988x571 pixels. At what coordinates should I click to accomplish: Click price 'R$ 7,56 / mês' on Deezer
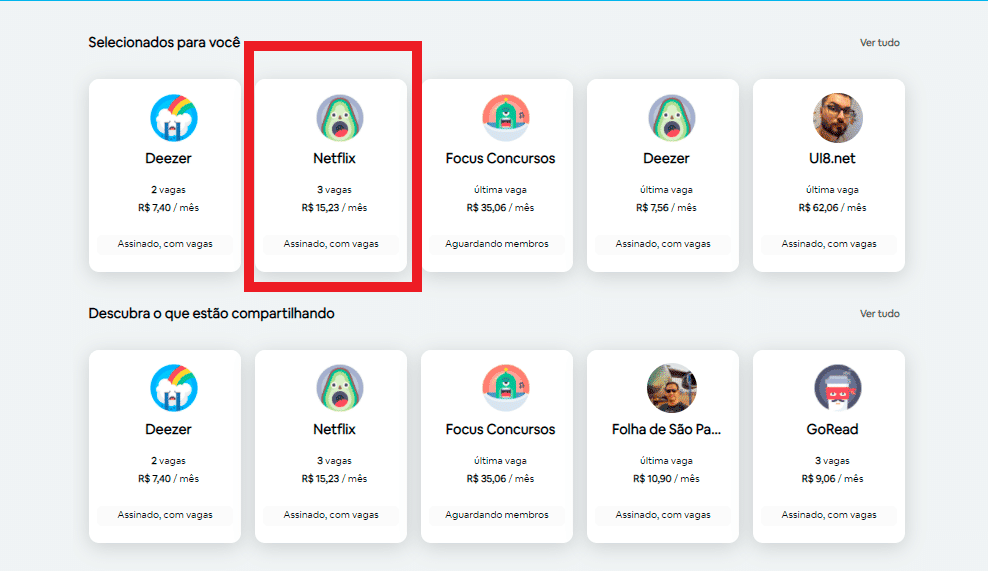point(666,207)
